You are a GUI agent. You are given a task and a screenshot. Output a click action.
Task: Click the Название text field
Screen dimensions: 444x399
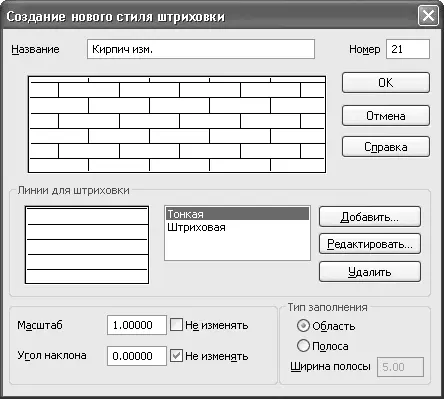(201, 49)
